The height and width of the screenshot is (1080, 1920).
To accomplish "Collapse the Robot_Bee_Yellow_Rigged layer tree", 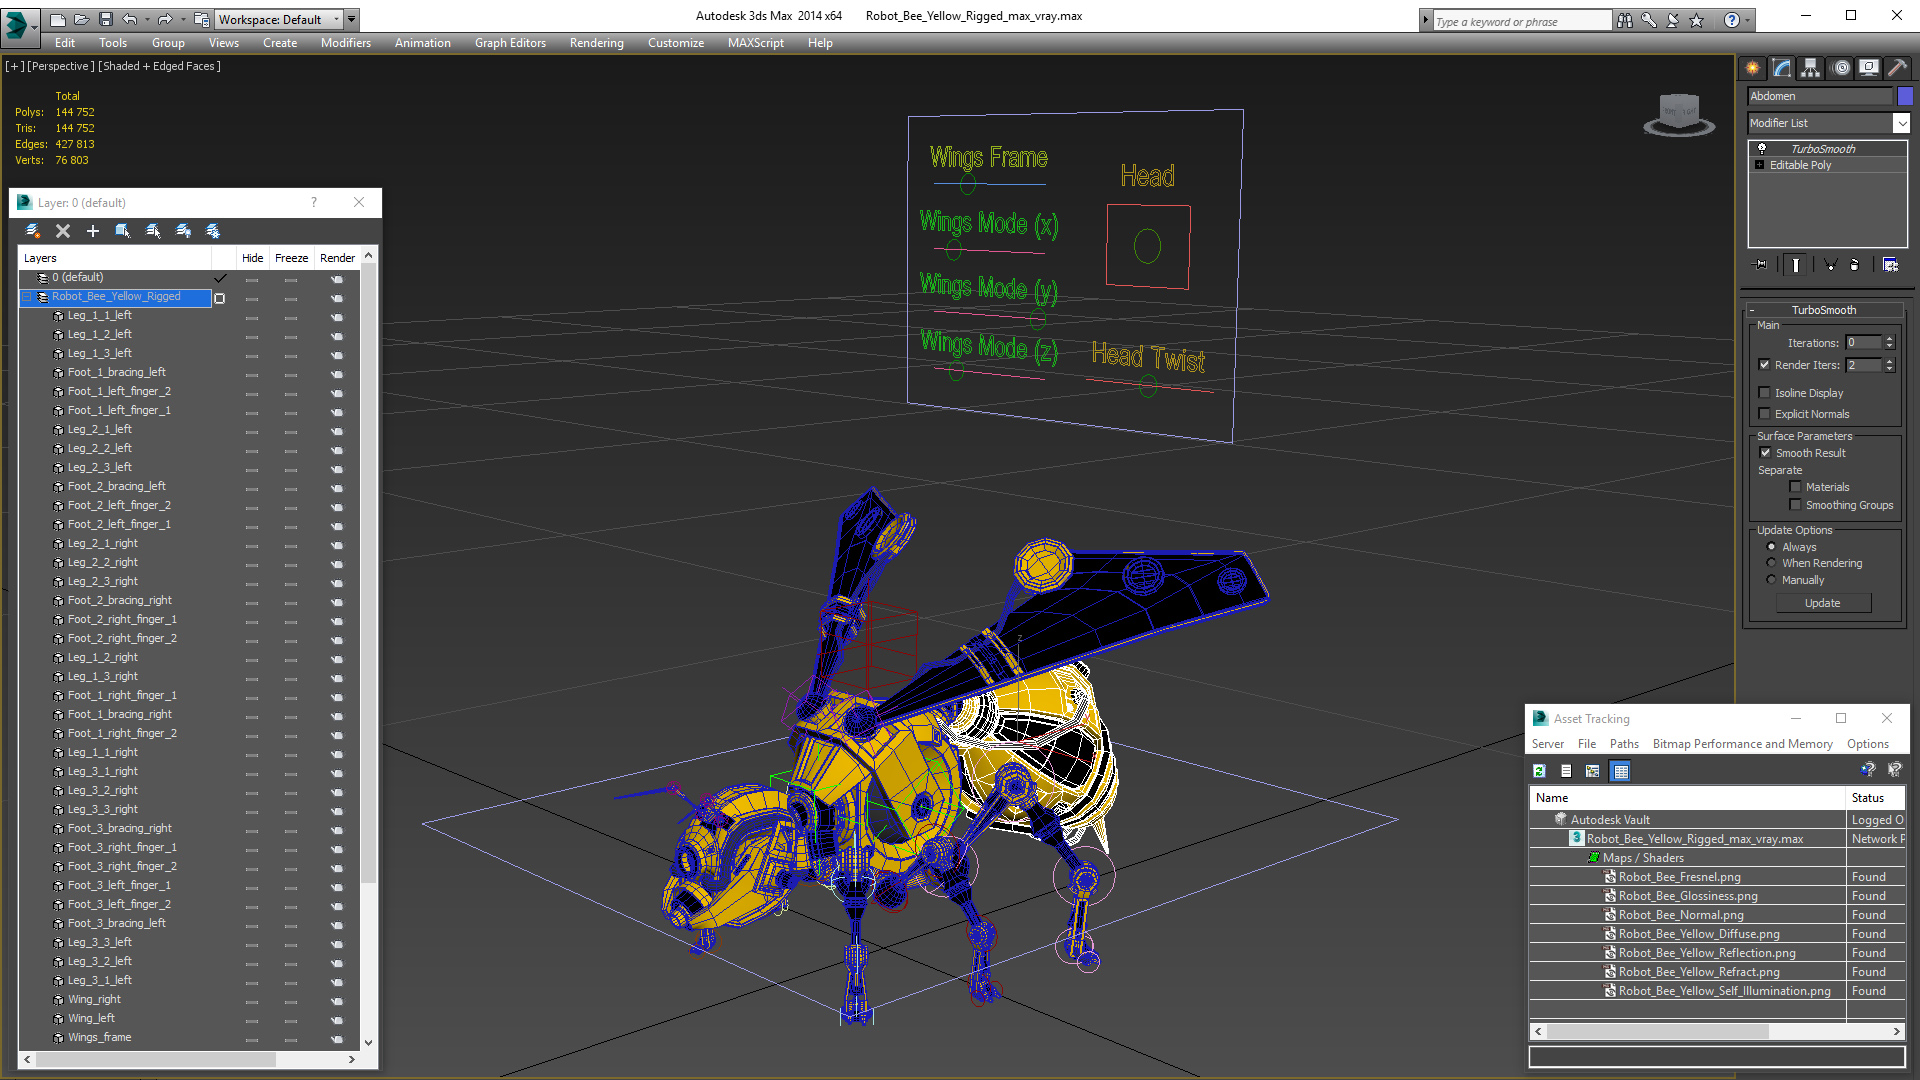I will point(27,297).
